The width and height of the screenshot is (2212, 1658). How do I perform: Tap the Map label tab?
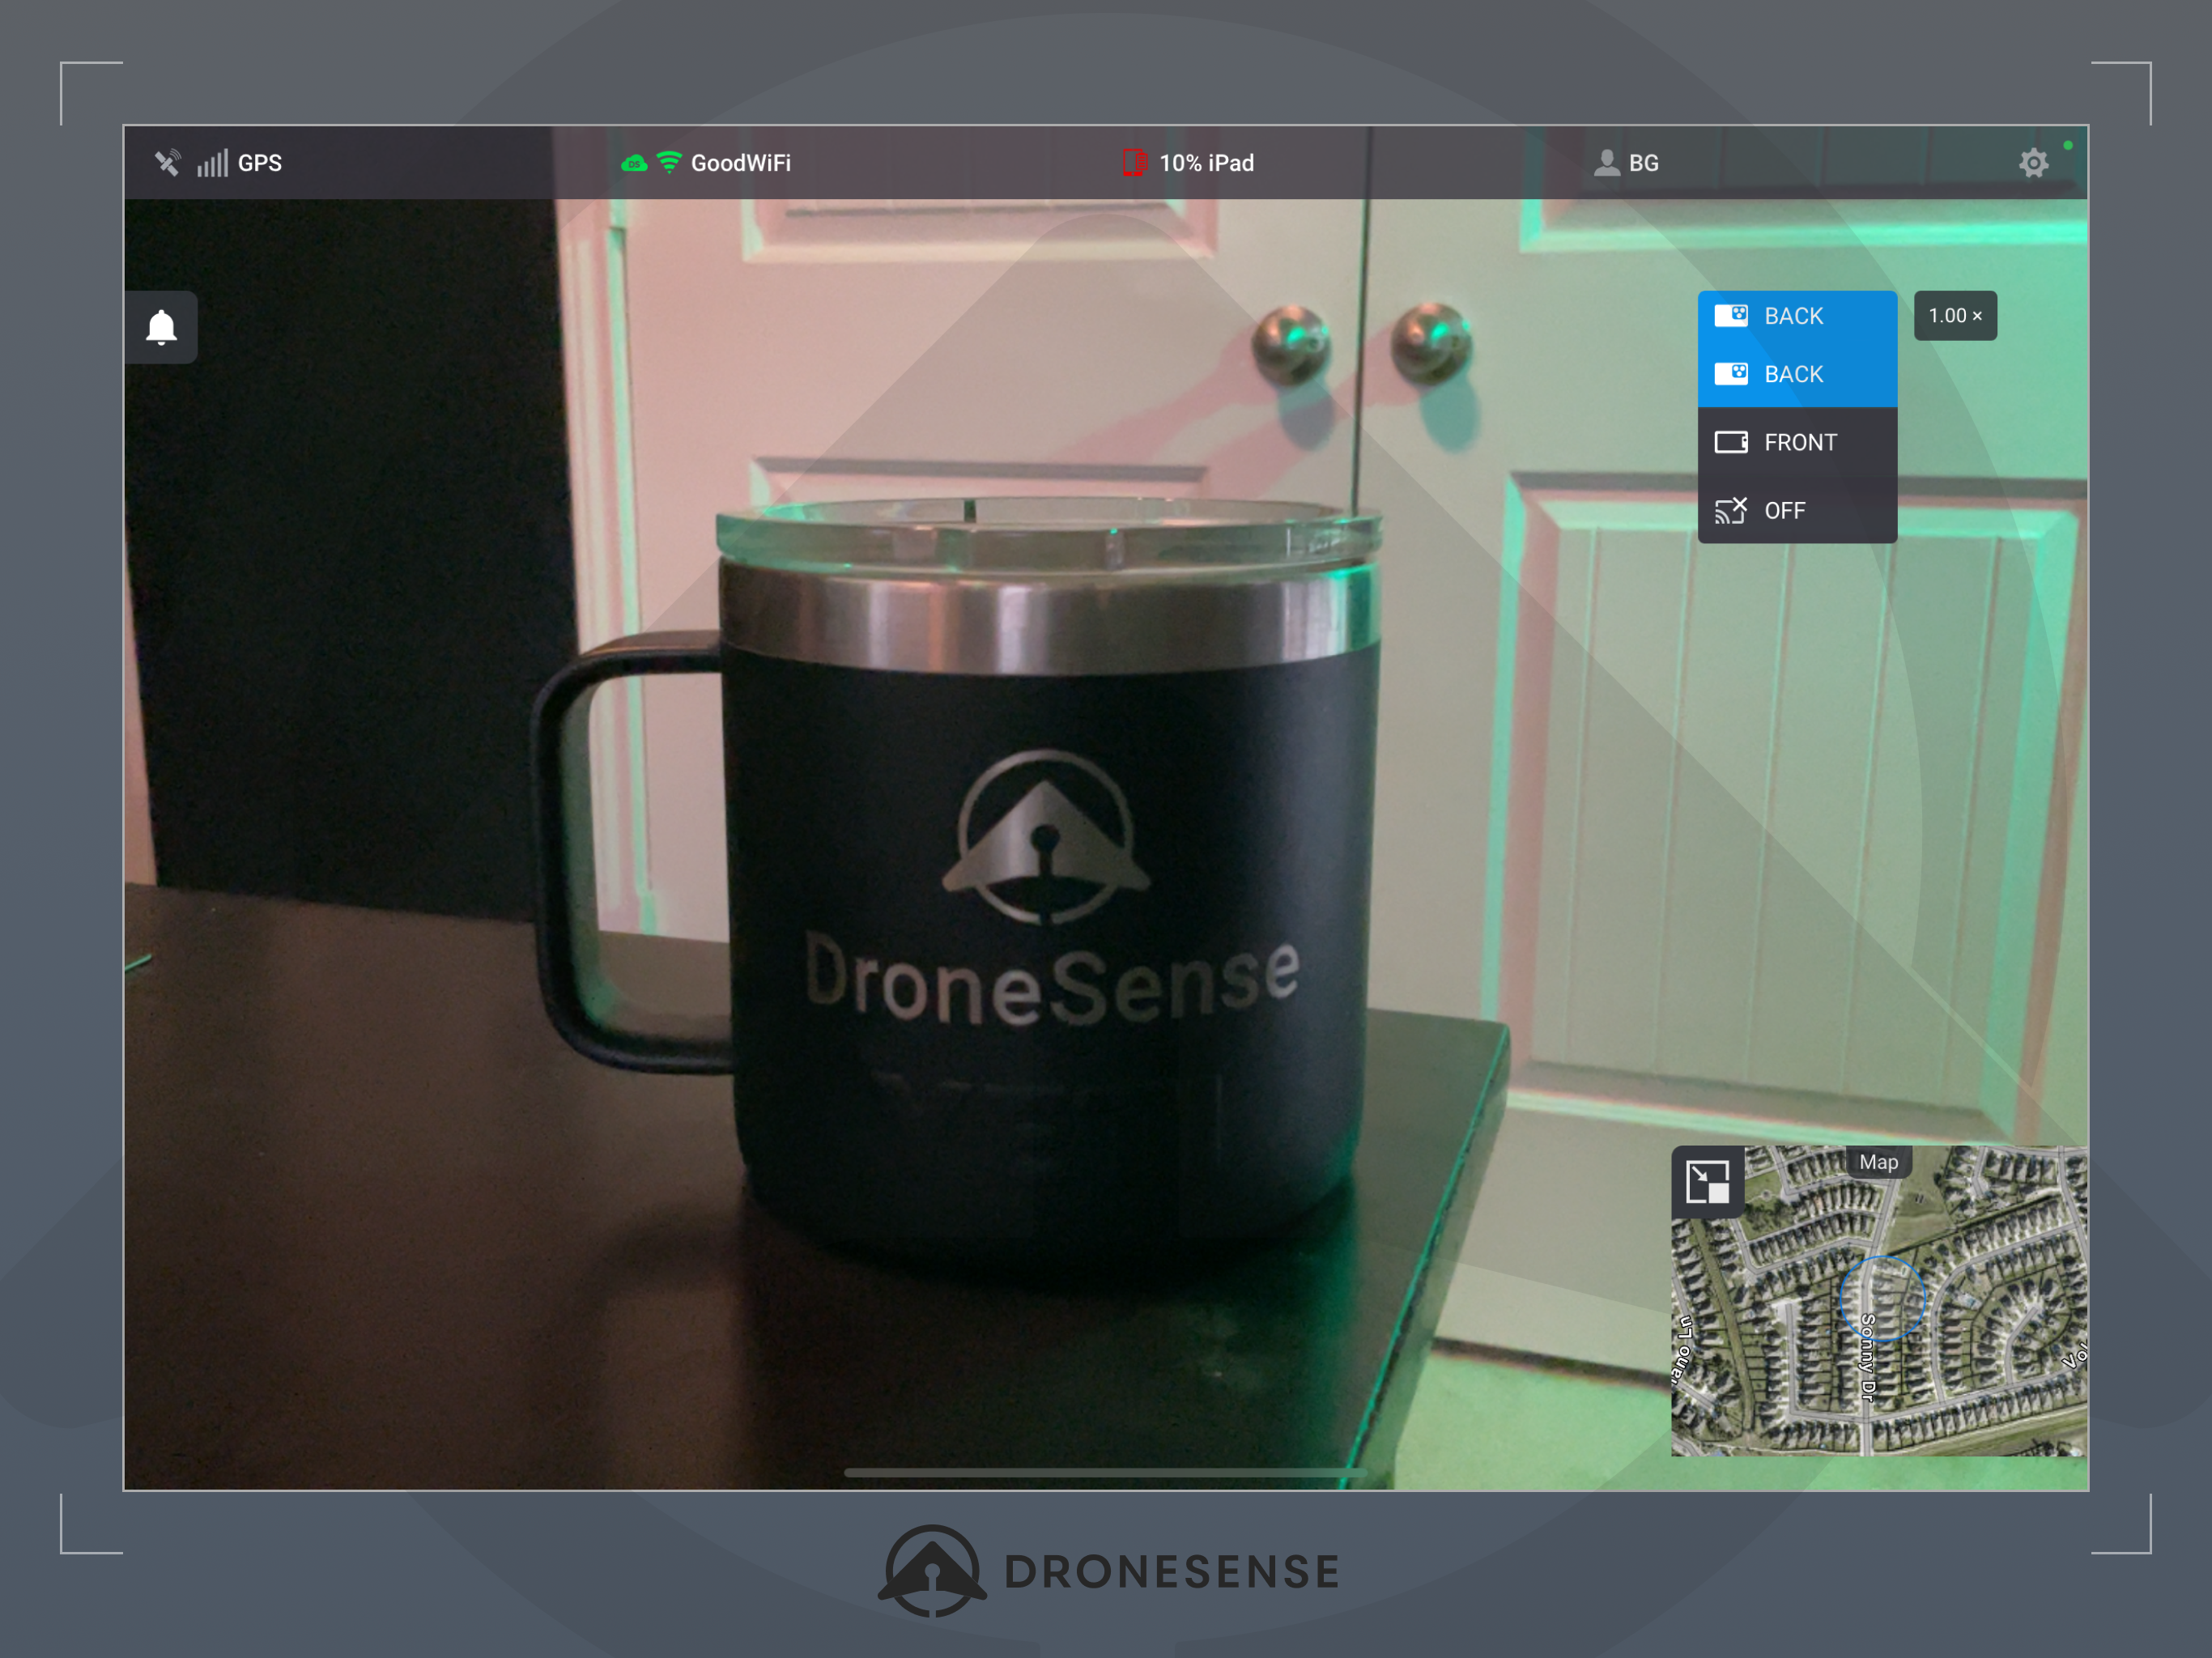pyautogui.click(x=1878, y=1162)
